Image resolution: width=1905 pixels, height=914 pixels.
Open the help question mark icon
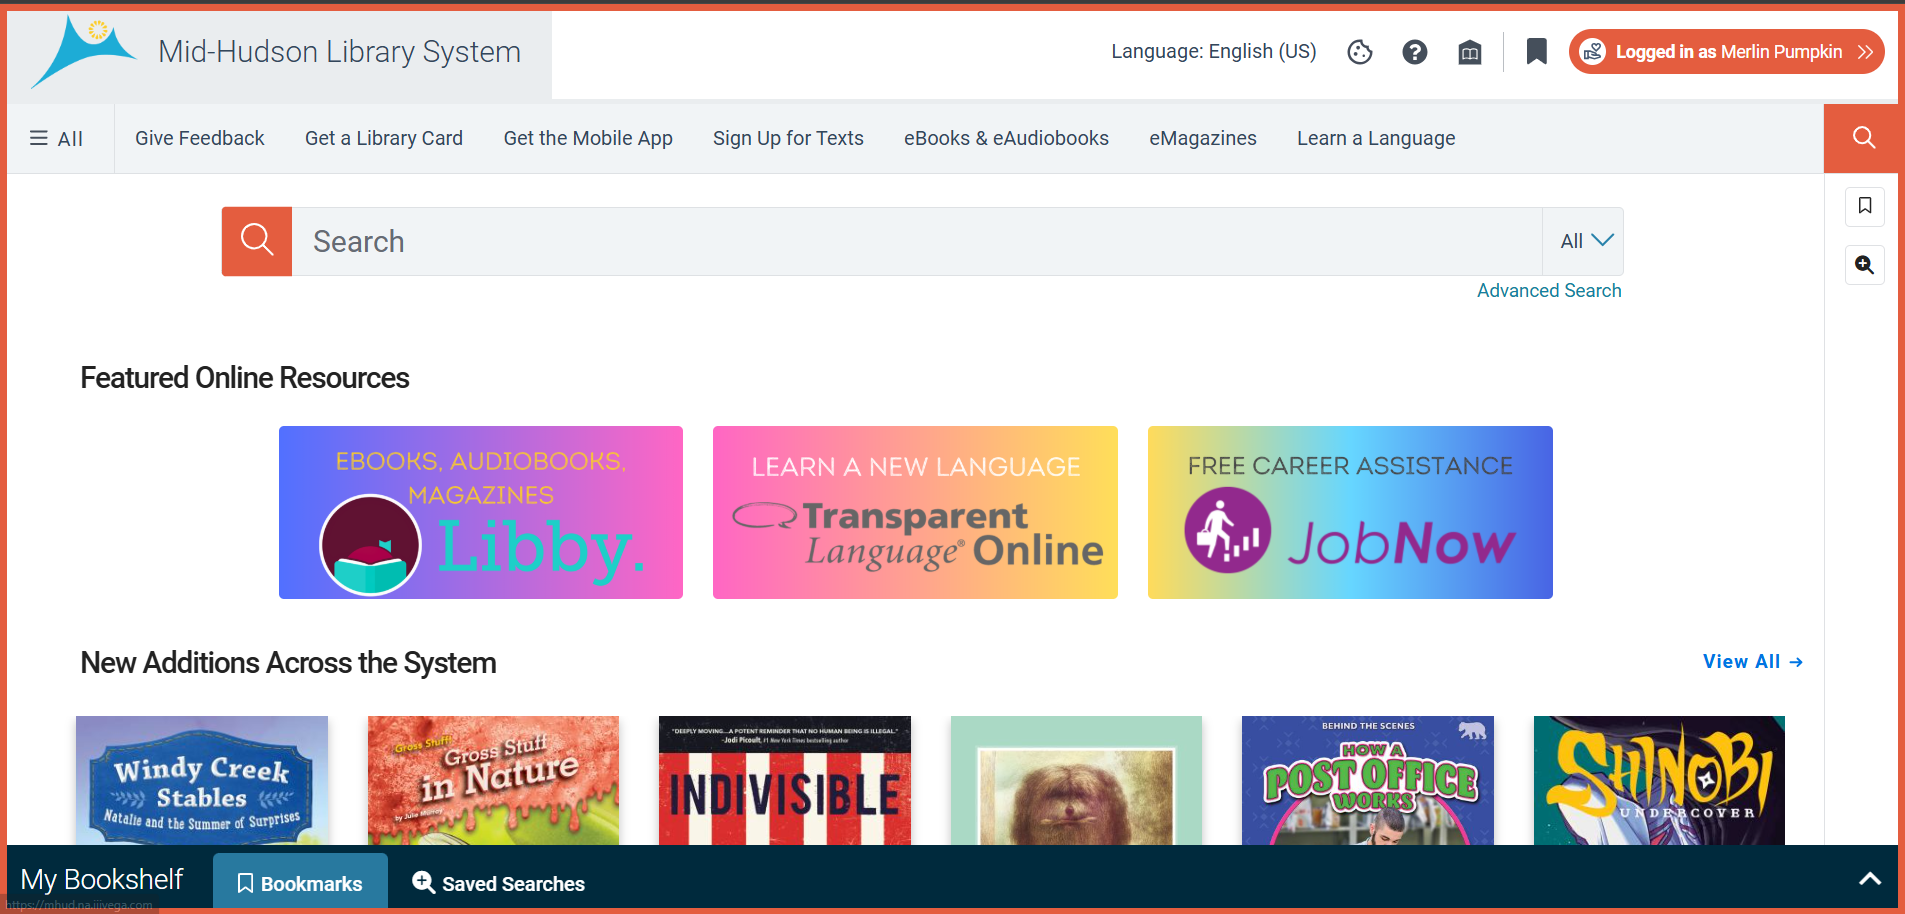coord(1415,52)
